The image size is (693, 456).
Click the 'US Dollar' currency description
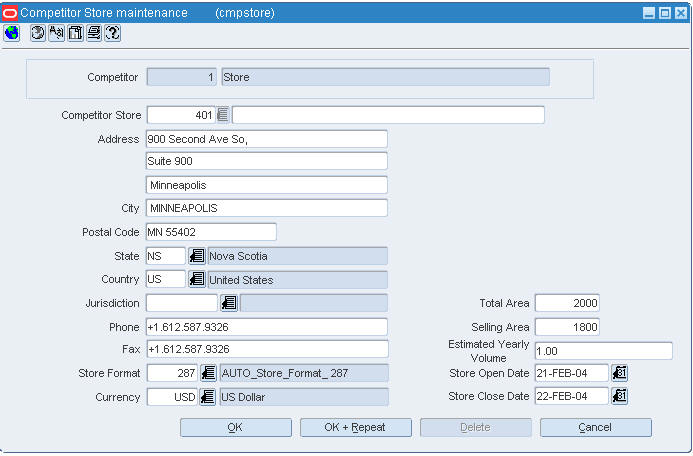pyautogui.click(x=304, y=397)
